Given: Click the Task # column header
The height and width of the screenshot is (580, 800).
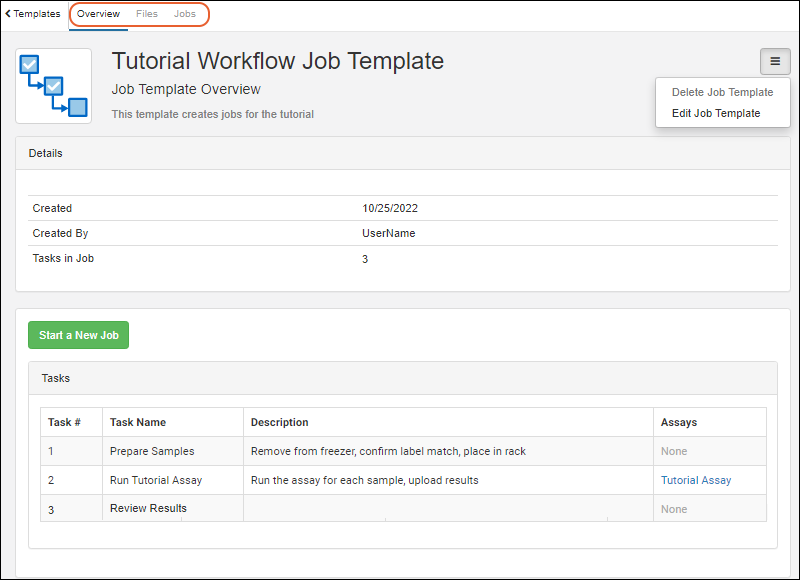Looking at the screenshot, I should pos(64,422).
